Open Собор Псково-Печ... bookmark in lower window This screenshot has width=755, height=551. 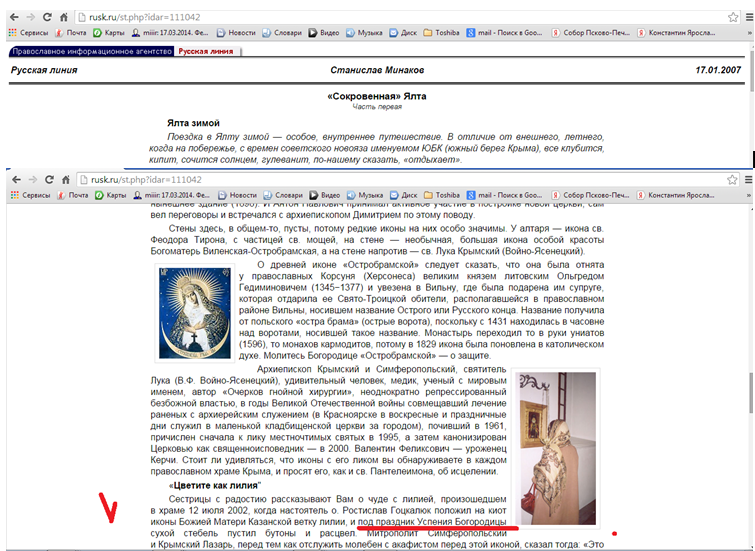(x=590, y=195)
